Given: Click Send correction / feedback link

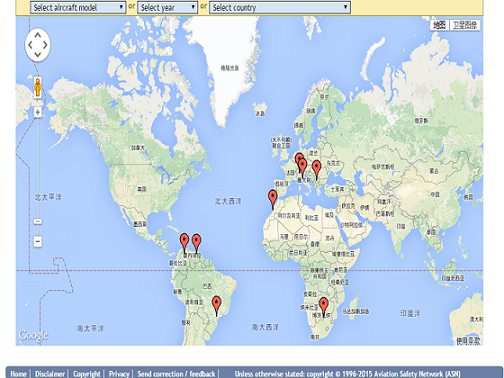Looking at the screenshot, I should pos(176,374).
